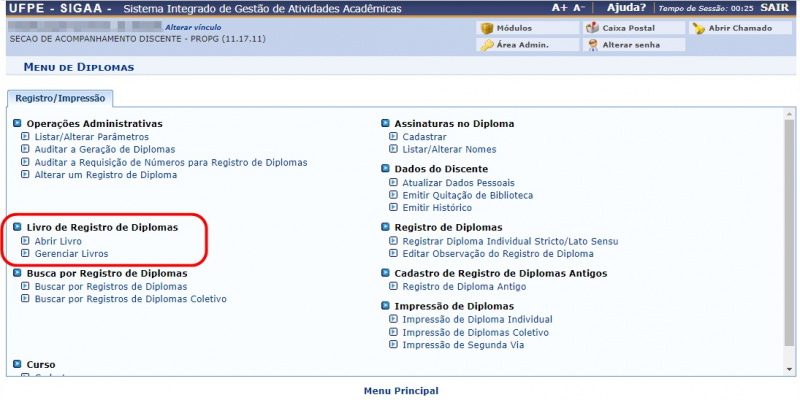This screenshot has height=400, width=800.
Task: Click blue bullet icon of Assinaturas no Diploma
Action: [x=385, y=123]
